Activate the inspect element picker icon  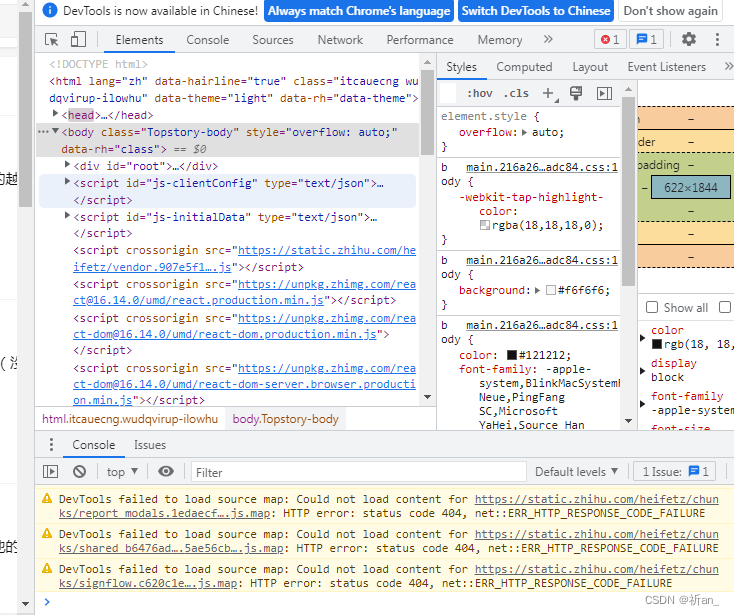click(51, 40)
